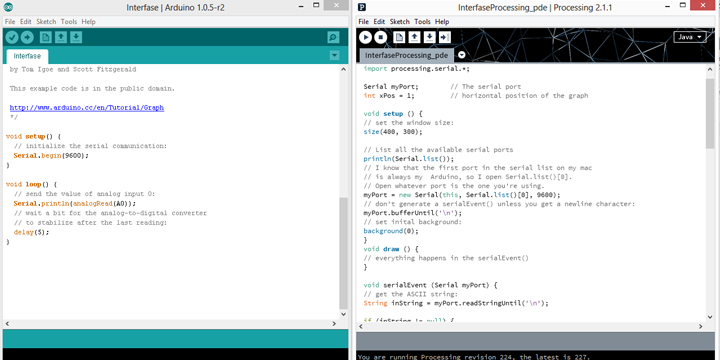Click Arduino horizontal scrollbar left arrow
The image size is (720, 360).
coord(6,324)
